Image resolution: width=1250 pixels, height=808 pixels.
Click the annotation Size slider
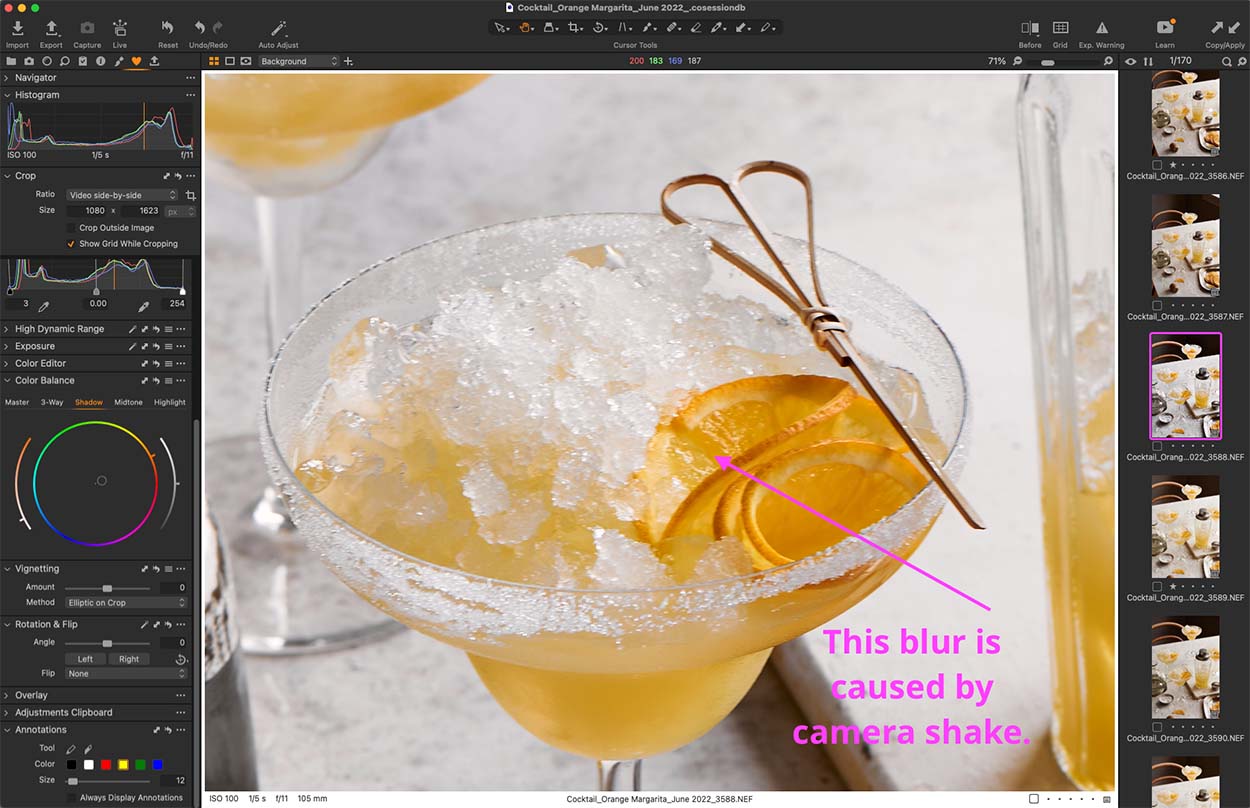[x=107, y=780]
